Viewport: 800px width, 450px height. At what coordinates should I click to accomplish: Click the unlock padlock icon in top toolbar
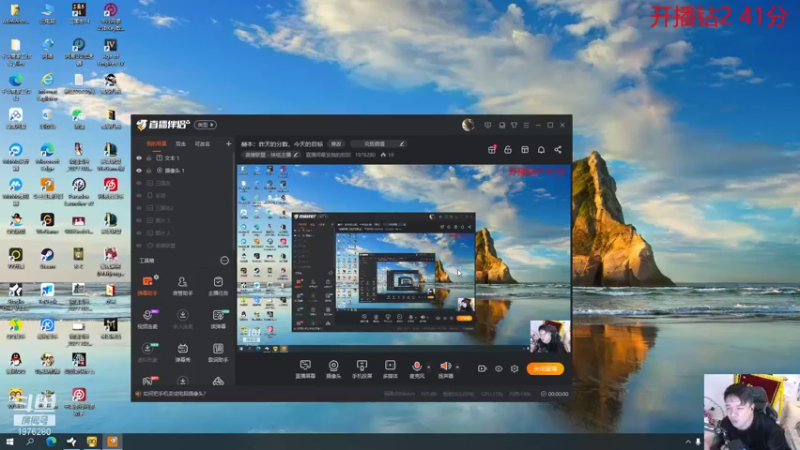[508, 149]
